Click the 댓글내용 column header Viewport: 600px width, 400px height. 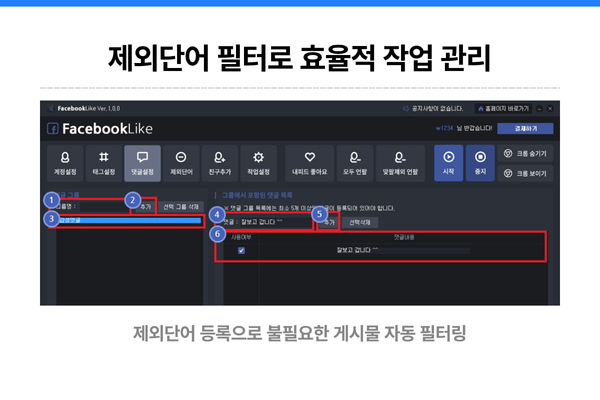pyautogui.click(x=404, y=237)
